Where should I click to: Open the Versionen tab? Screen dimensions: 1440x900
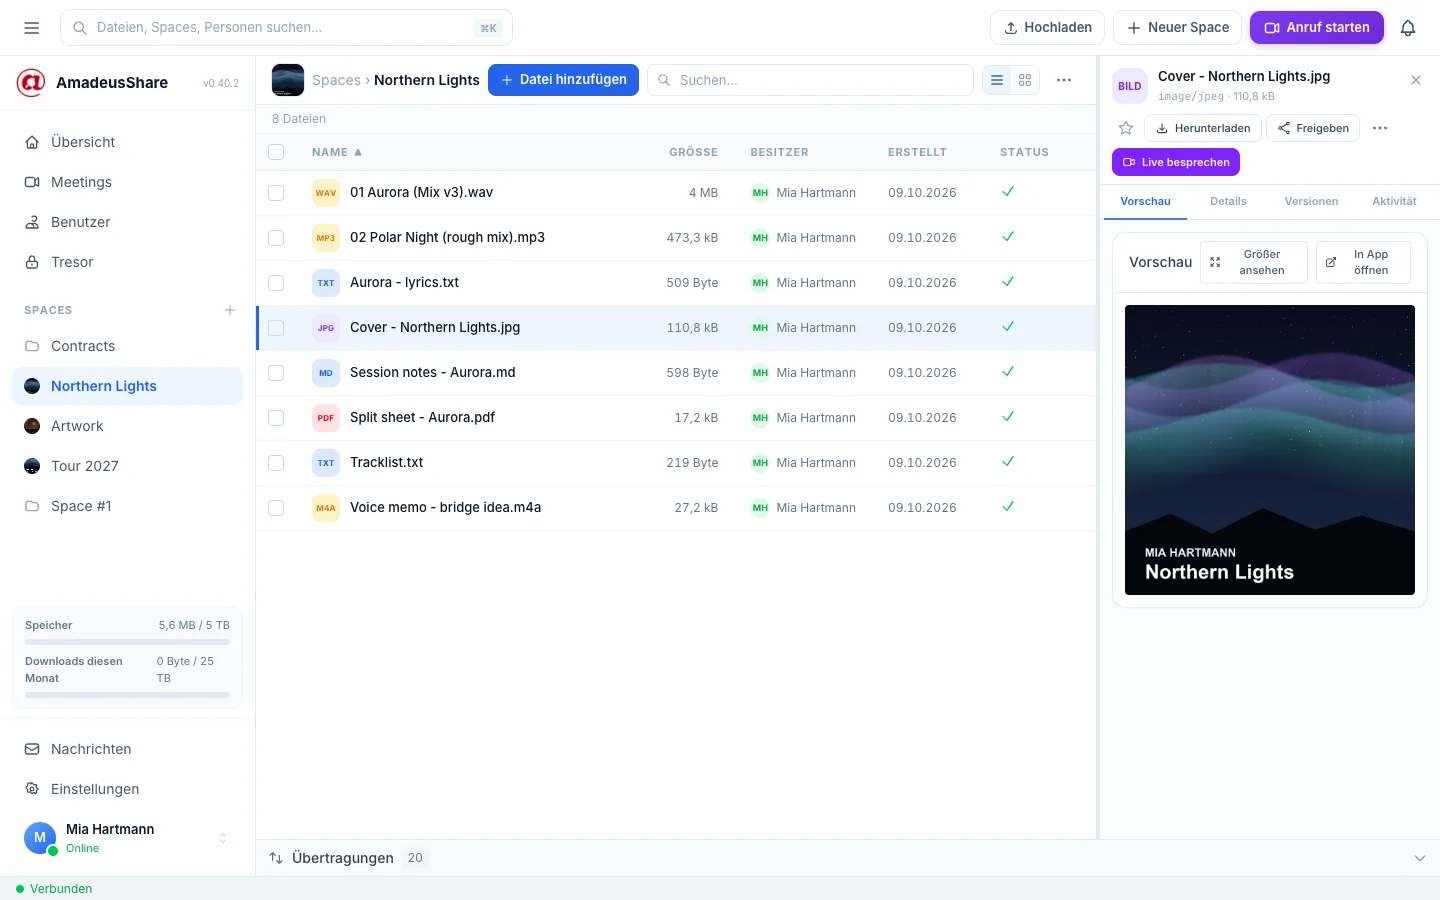tap(1311, 201)
